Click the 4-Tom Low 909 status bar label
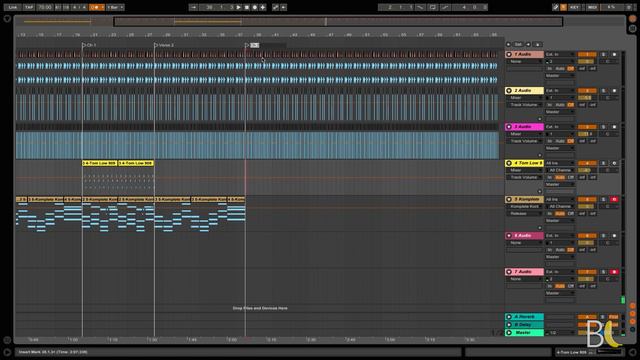Viewport: 640px width, 360px height. pos(571,352)
